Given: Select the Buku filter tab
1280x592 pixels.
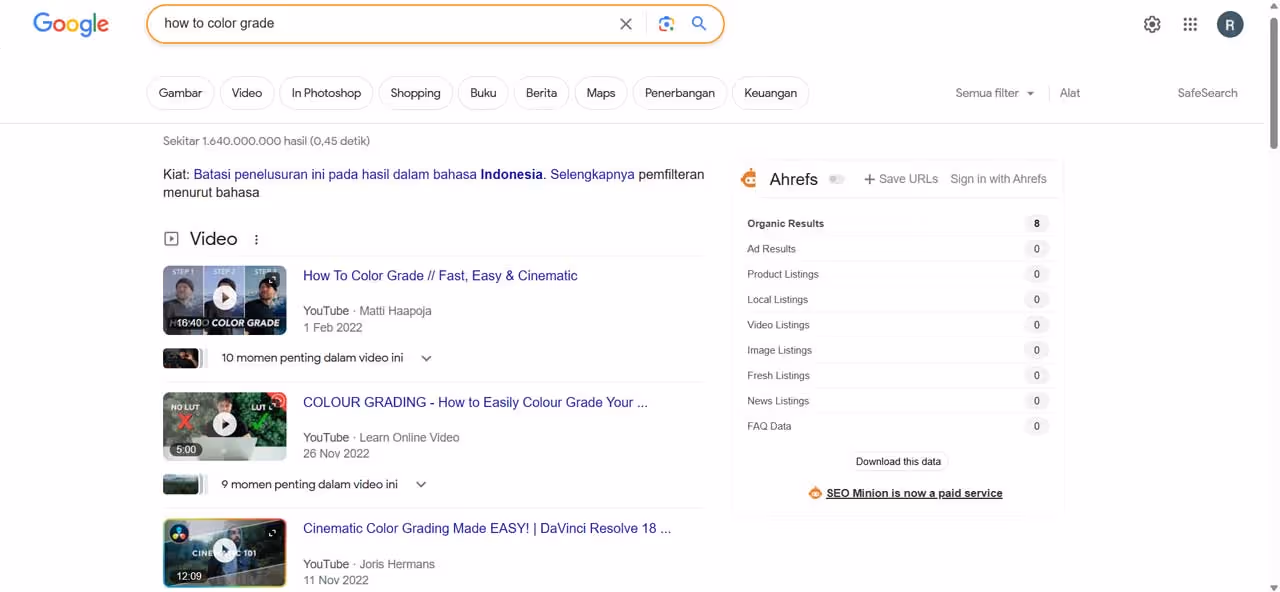Looking at the screenshot, I should [483, 93].
